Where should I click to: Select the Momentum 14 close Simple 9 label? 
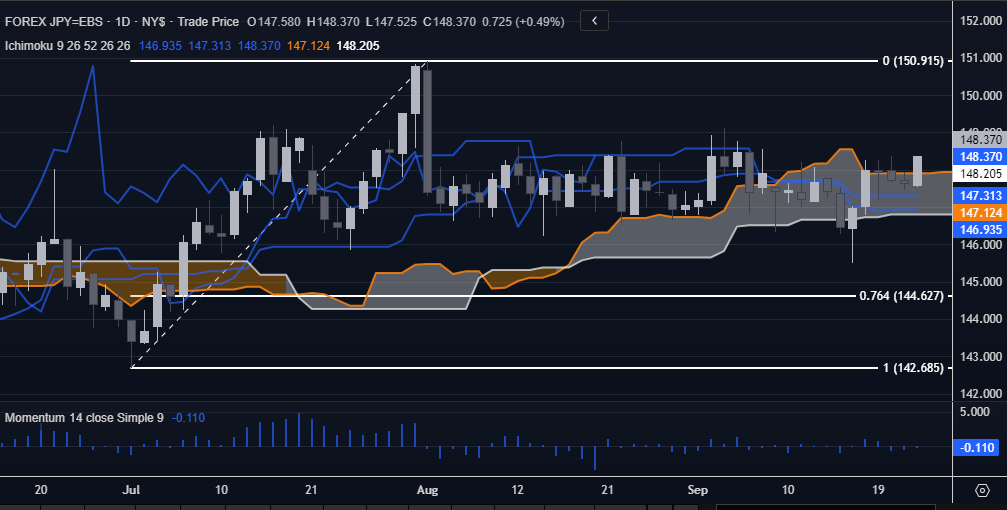(84, 417)
